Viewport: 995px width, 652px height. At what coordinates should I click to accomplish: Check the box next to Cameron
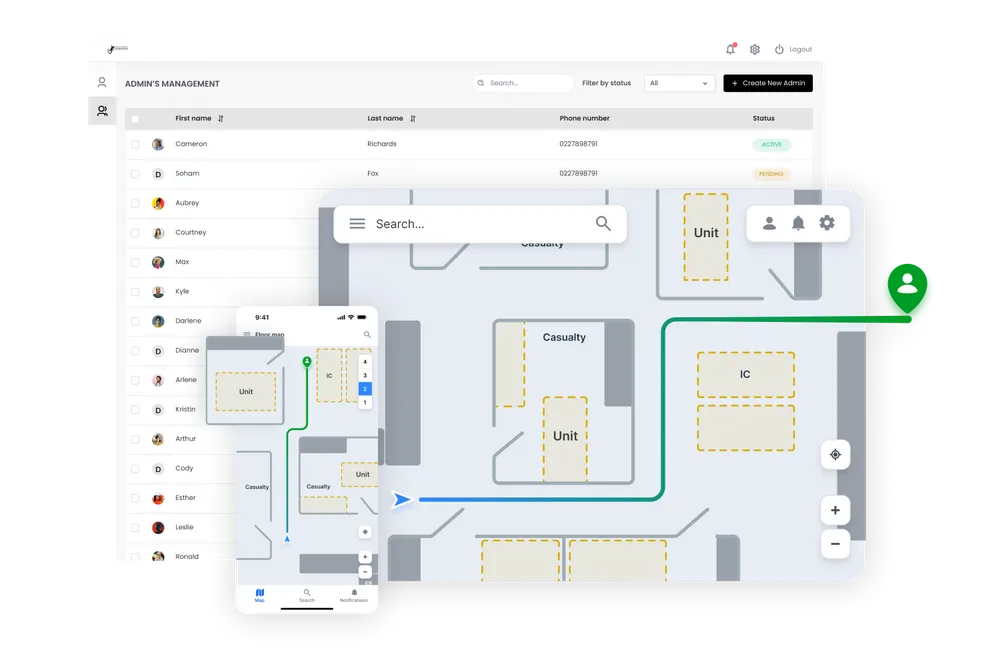[x=135, y=145]
